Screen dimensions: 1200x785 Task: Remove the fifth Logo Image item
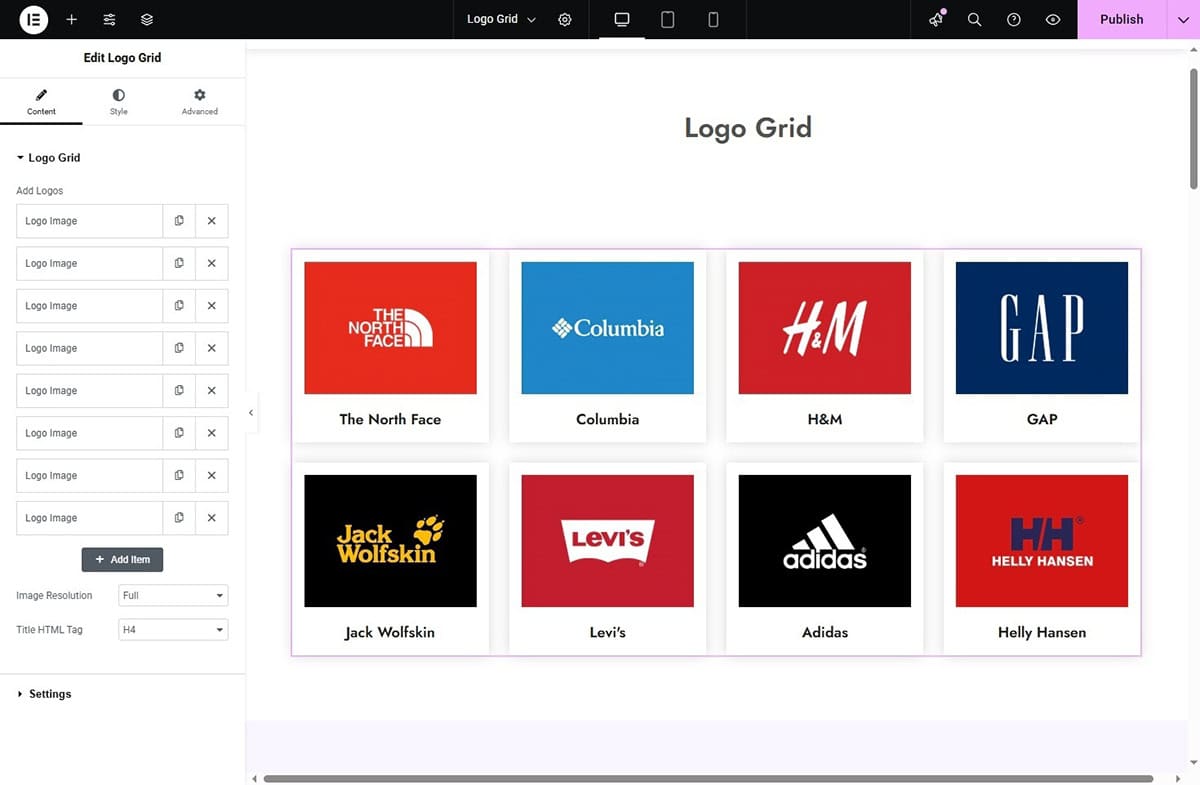click(212, 391)
